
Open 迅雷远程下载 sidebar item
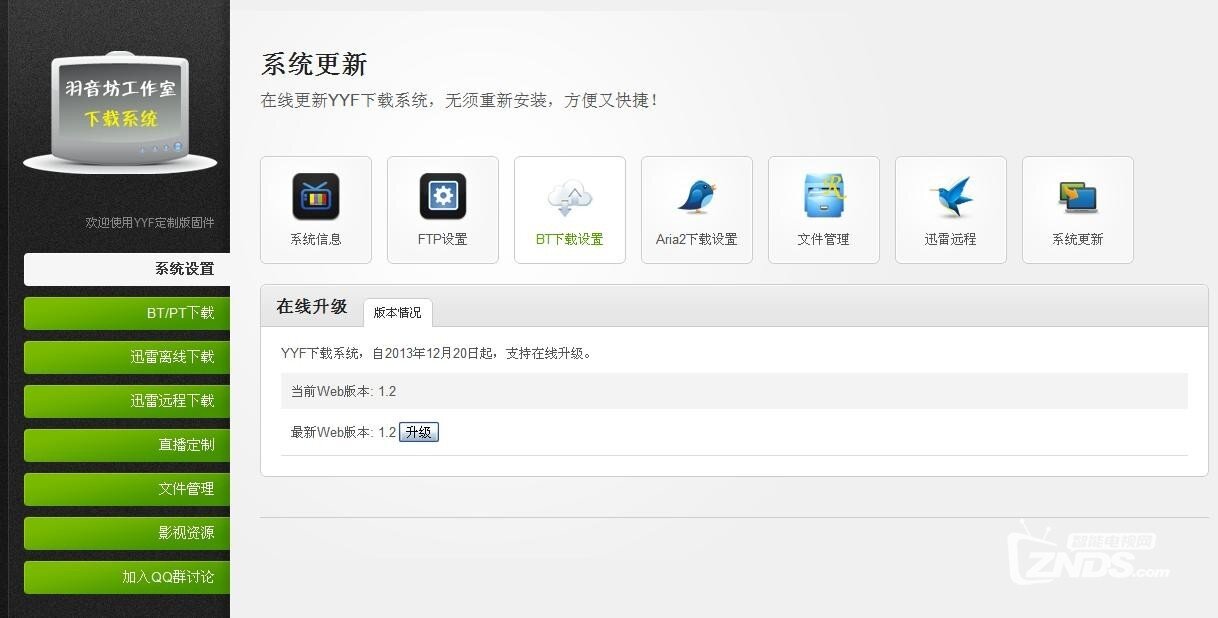[x=128, y=401]
